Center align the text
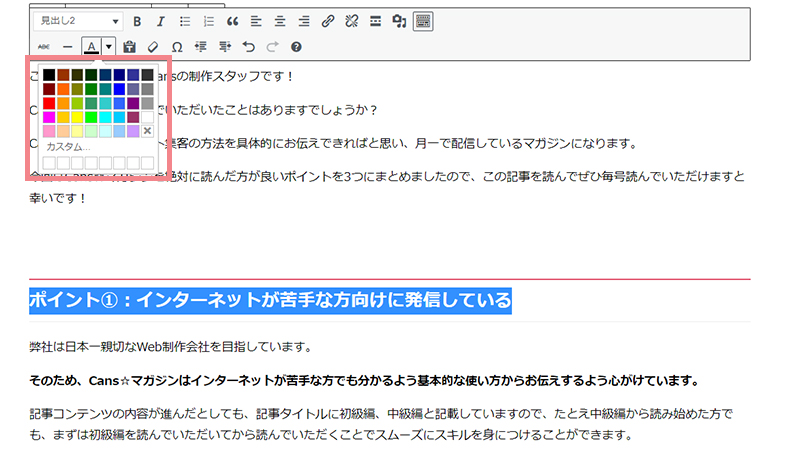This screenshot has width=800, height=450. (x=280, y=21)
